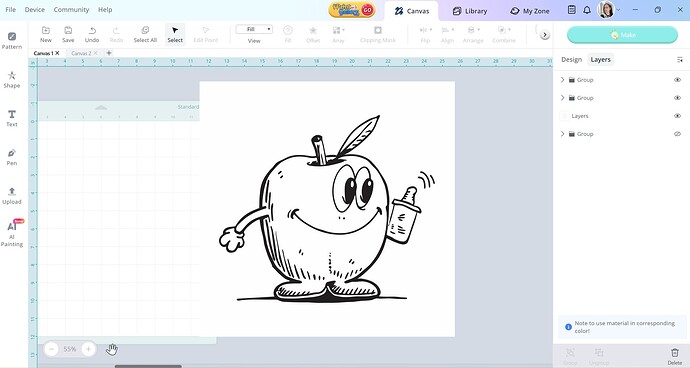Activate the hand pan tool
Screen dimensions: 690x368
(112, 350)
